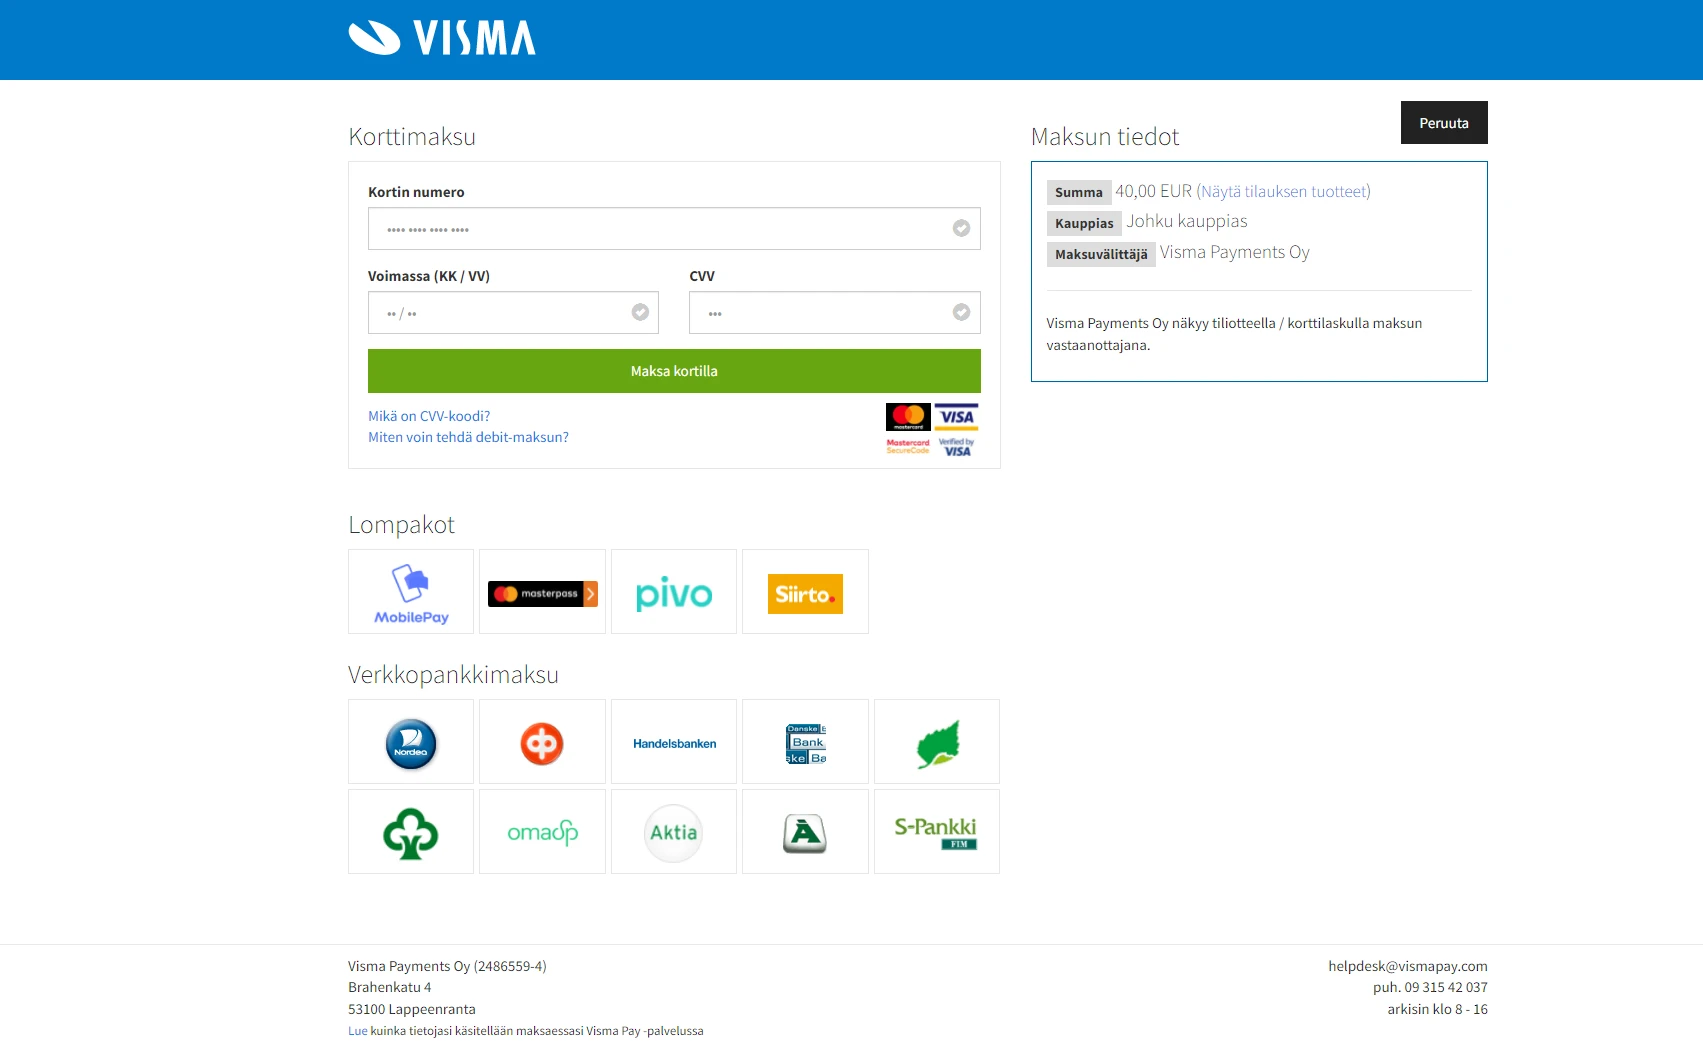1703x1047 pixels.
Task: Choose the green leaf bank logo
Action: pos(937,742)
